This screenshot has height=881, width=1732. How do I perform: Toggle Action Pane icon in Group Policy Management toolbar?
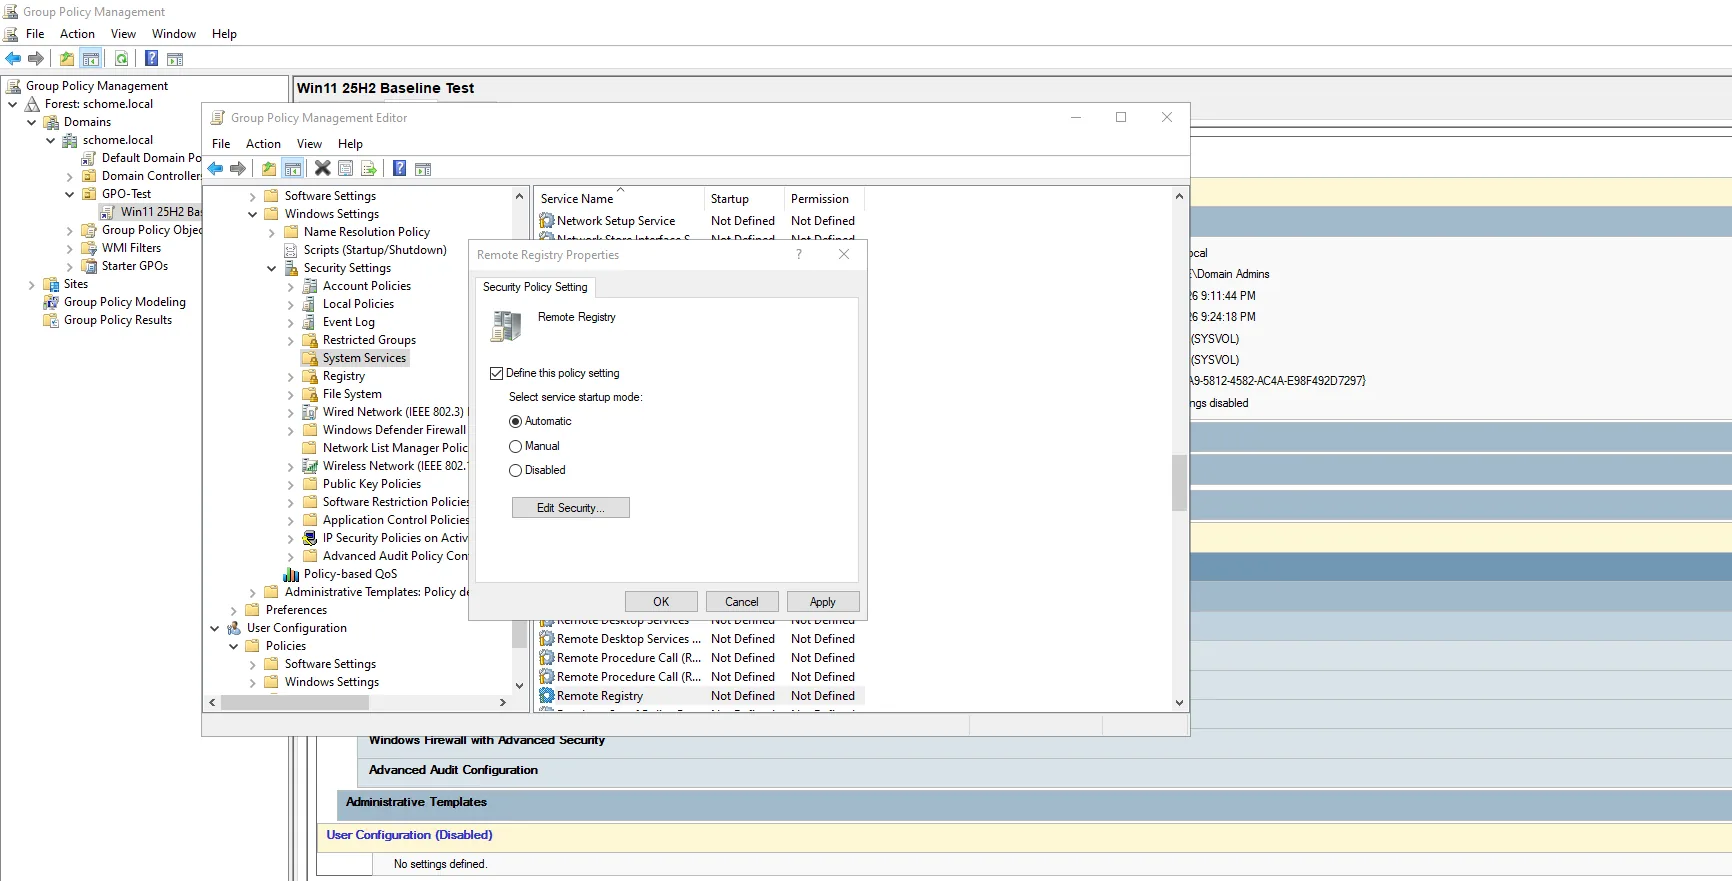pyautogui.click(x=175, y=58)
